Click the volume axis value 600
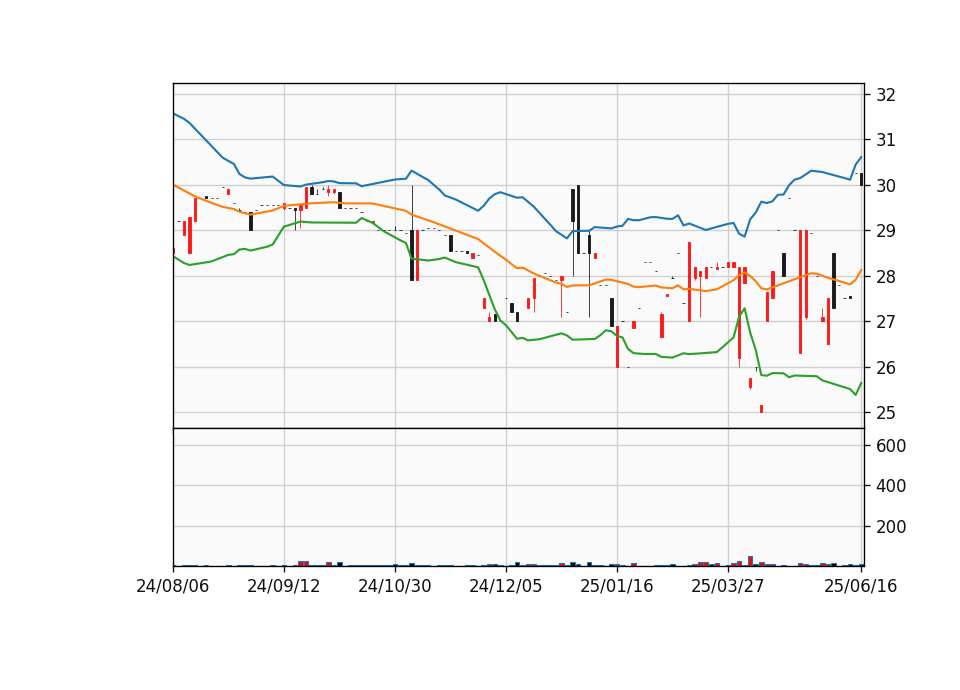Screen dimensions: 960x690 (891, 446)
